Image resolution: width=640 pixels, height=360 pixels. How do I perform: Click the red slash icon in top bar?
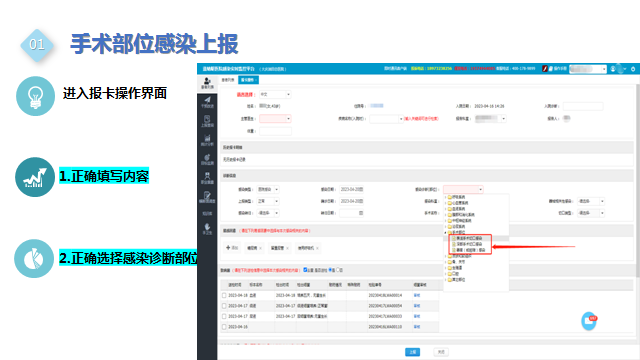(544, 69)
